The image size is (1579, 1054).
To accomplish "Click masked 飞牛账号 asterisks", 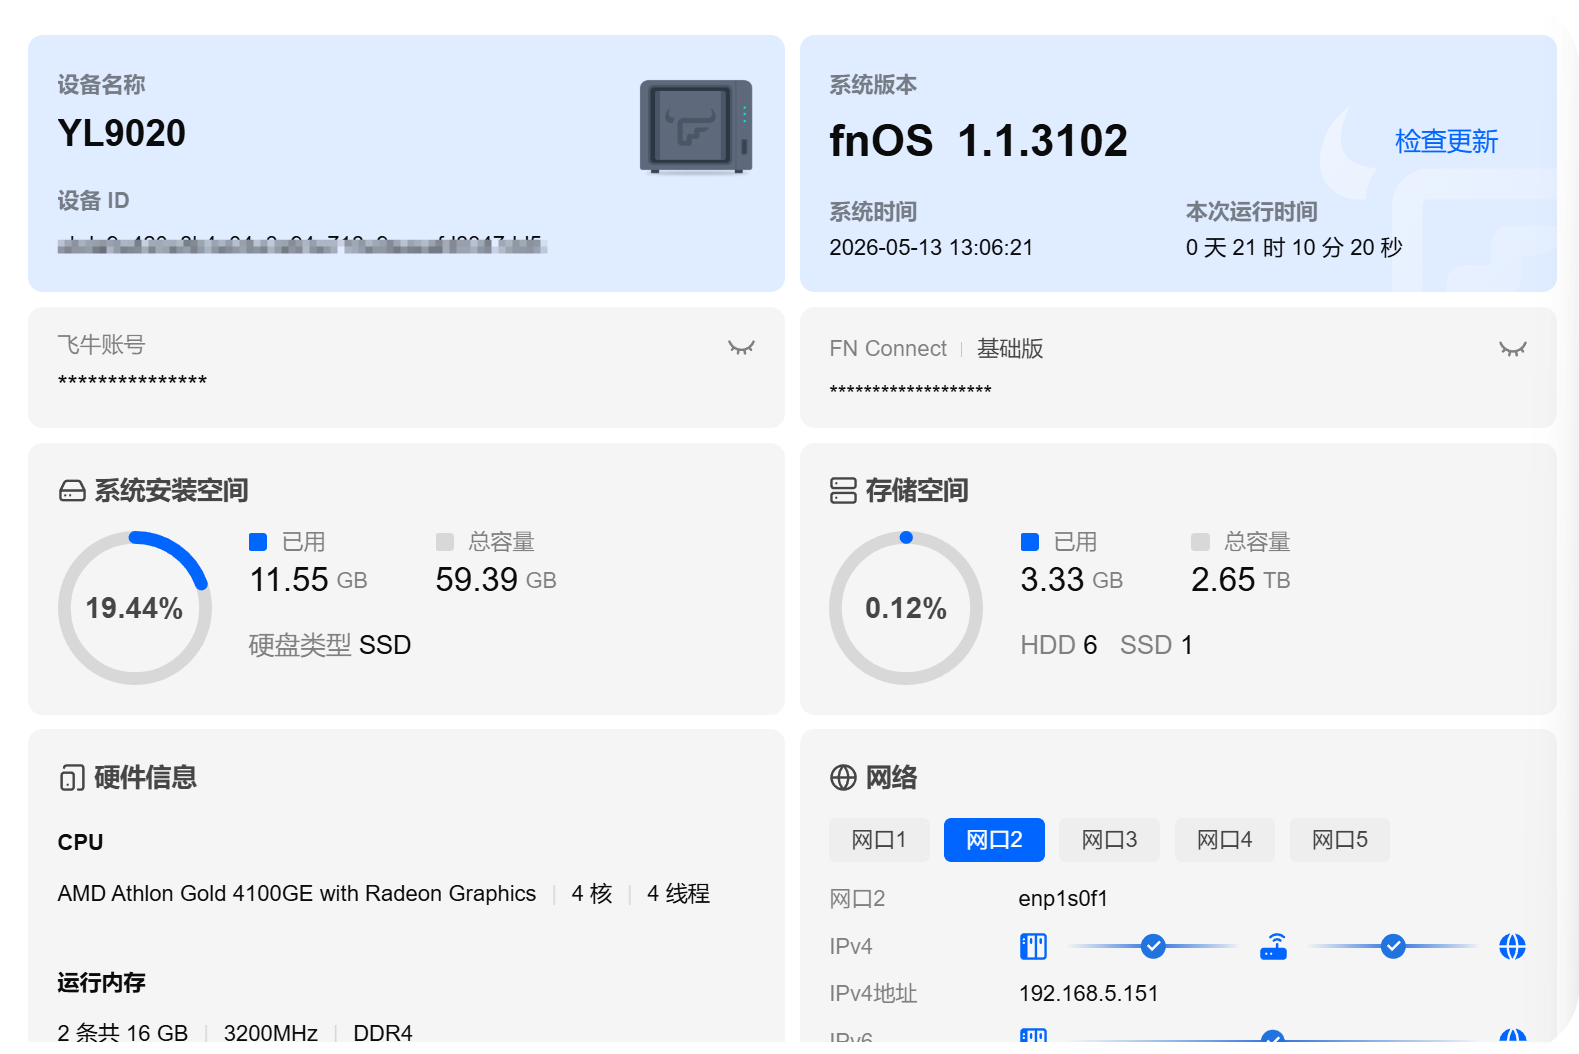I will 132,381.
